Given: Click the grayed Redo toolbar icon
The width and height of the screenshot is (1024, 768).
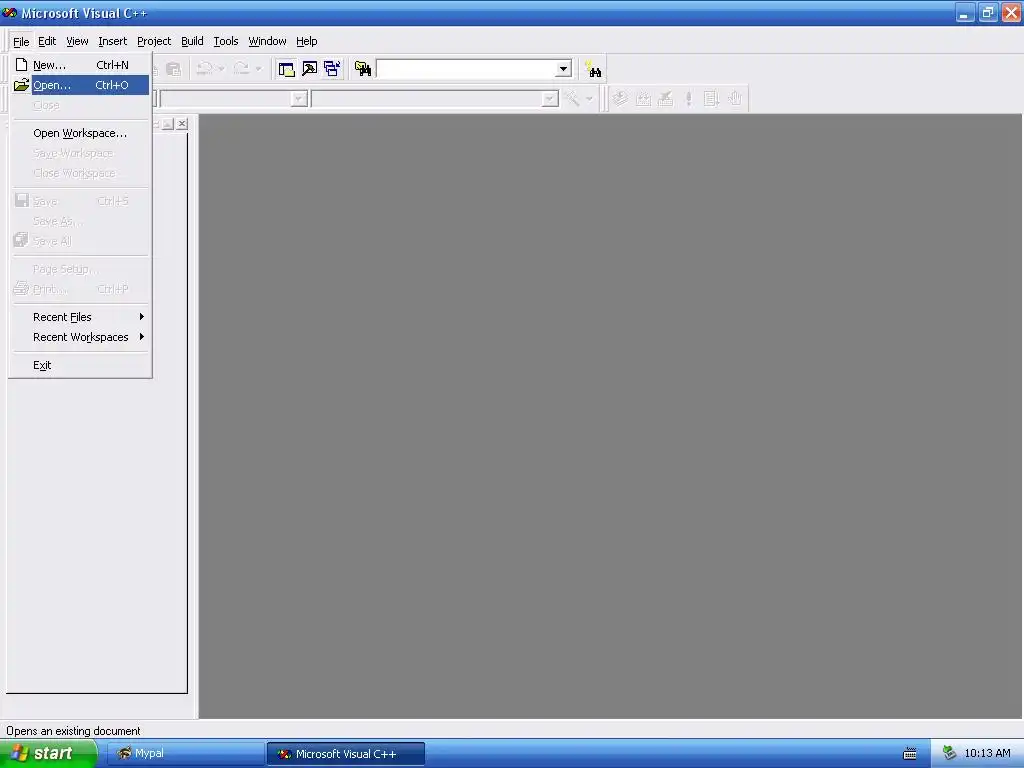Looking at the screenshot, I should click(242, 69).
